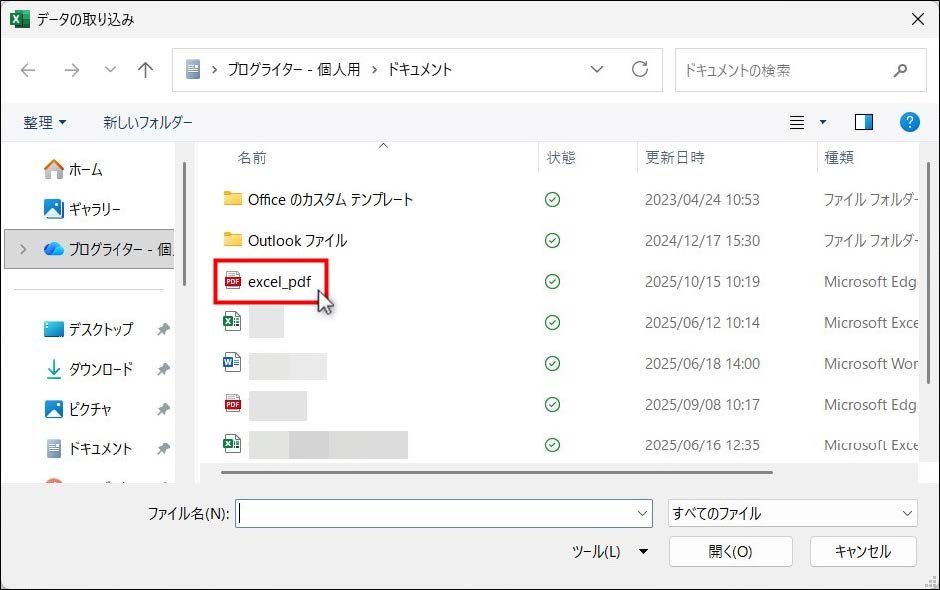
Task: Sort files by 更新日時 column
Action: pos(675,157)
